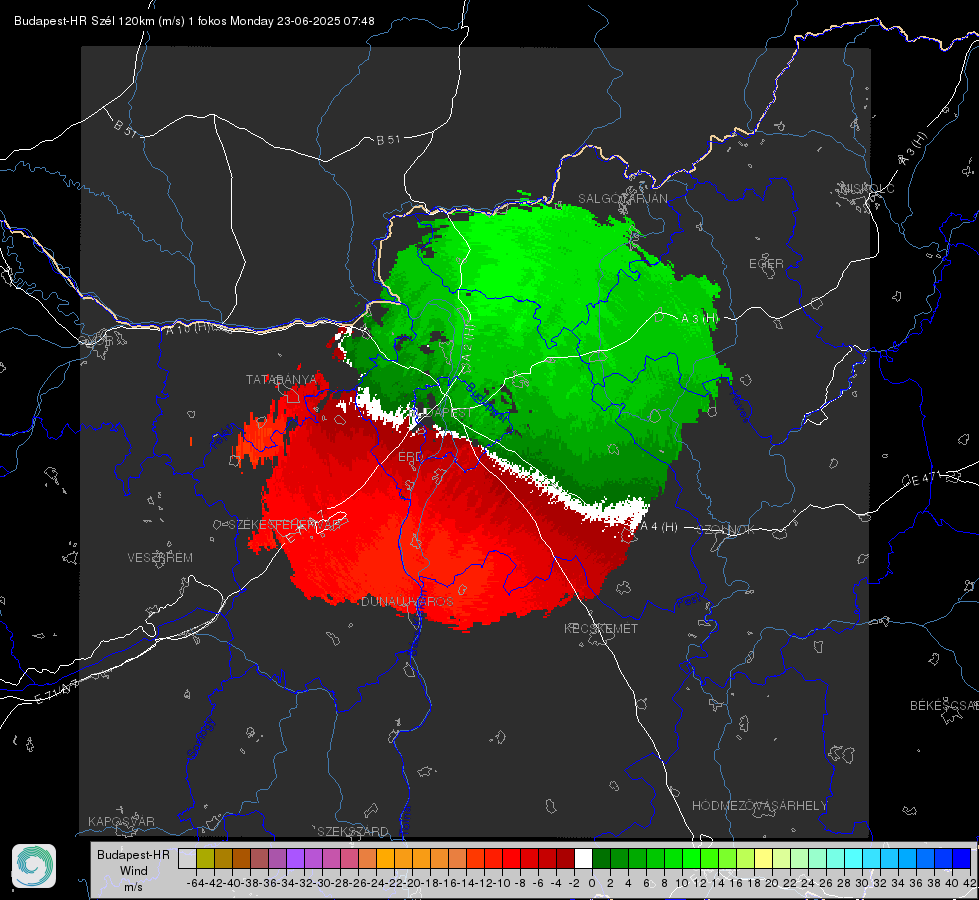Select the dark blue swatch between 40 and 42

click(x=962, y=859)
